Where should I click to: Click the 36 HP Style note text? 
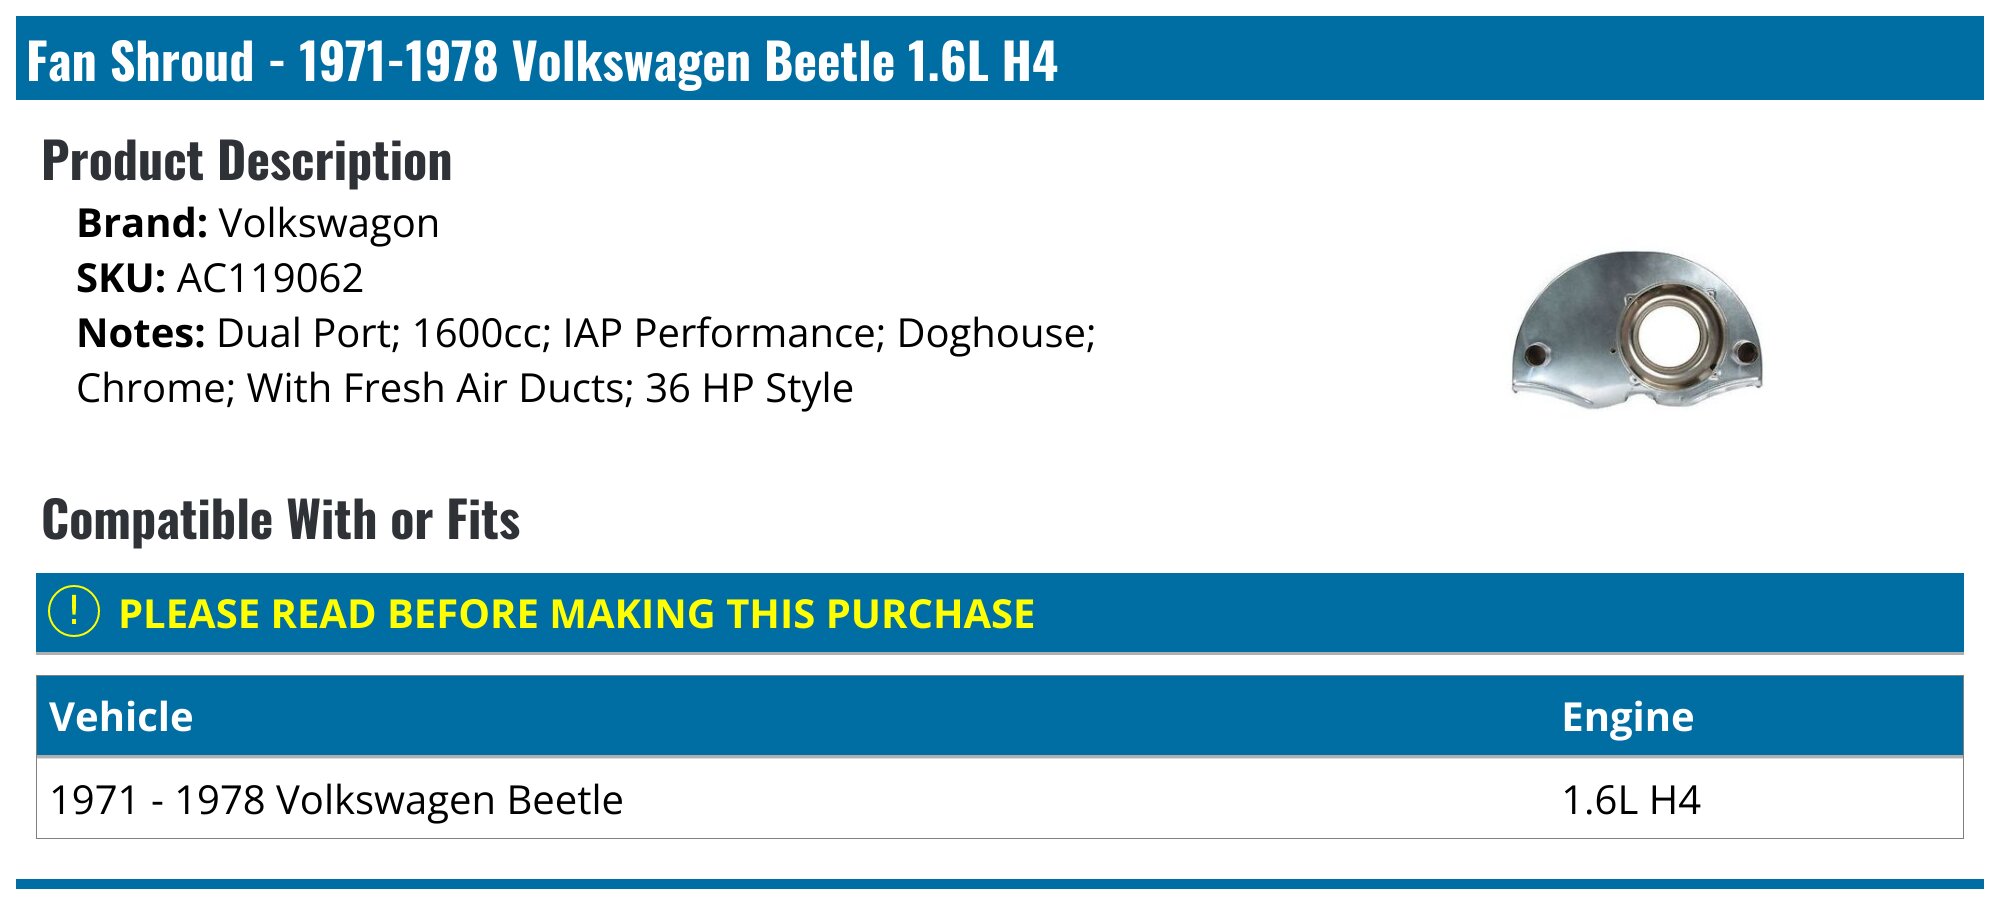point(749,388)
